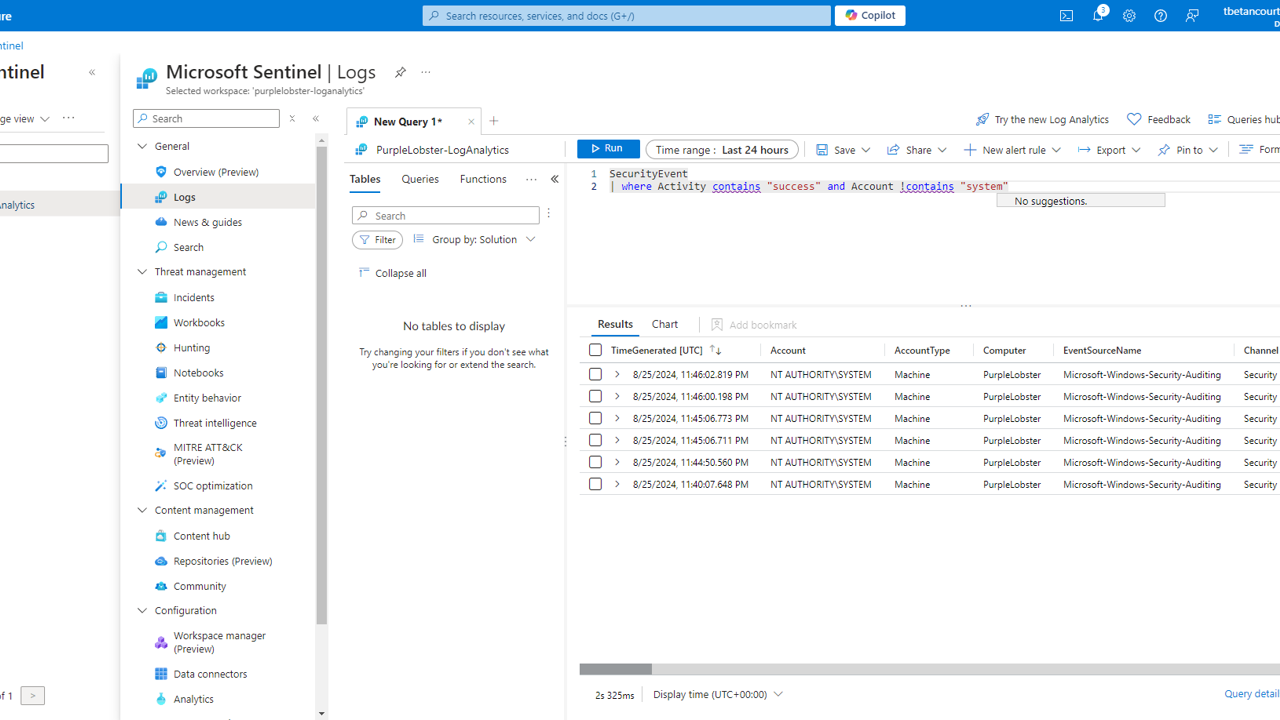1280x720 pixels.
Task: Open the Pin to dropdown
Action: click(x=1188, y=150)
